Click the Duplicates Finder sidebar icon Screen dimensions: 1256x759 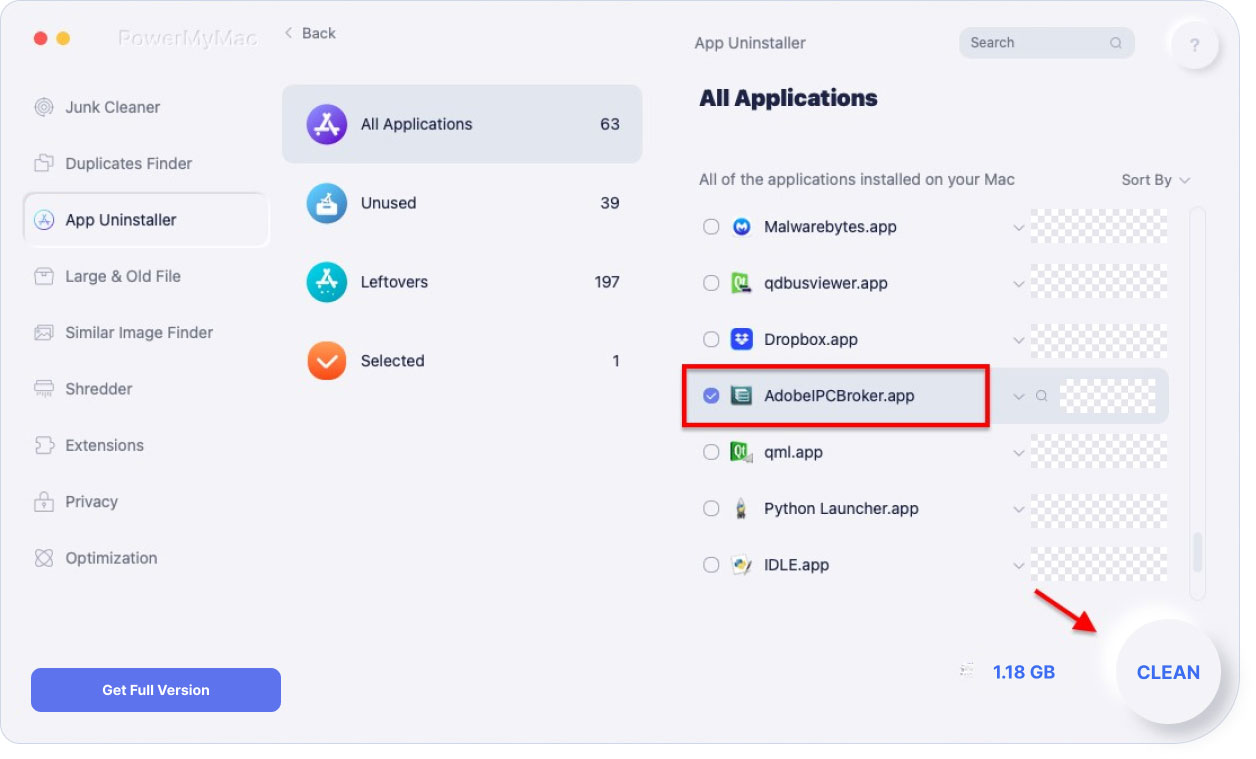(x=44, y=163)
